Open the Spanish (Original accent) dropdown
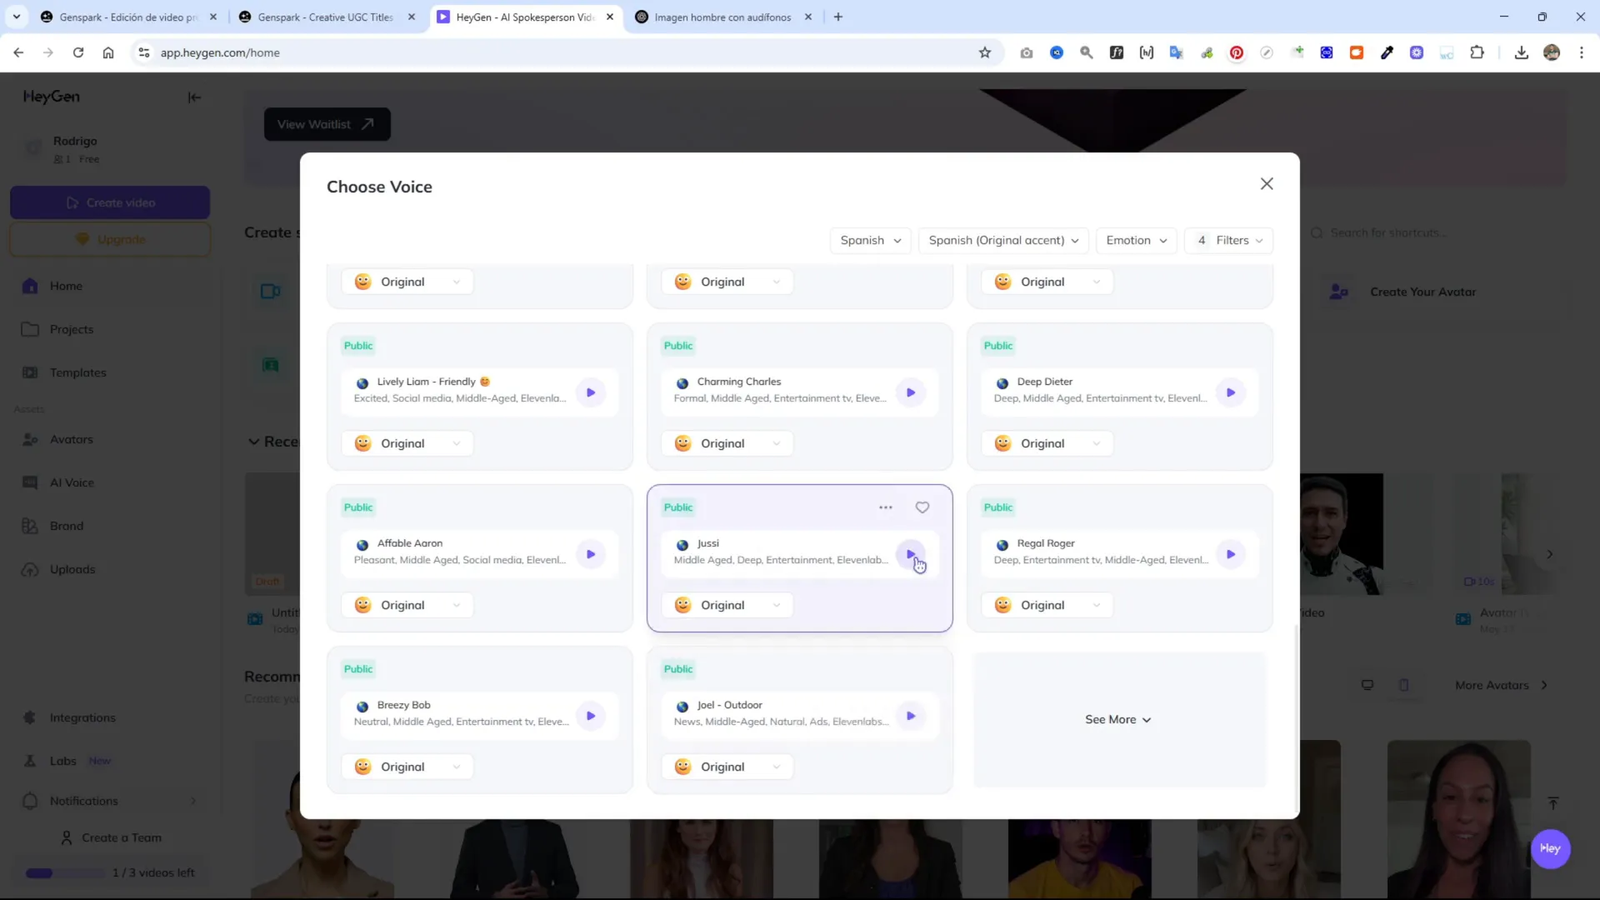Viewport: 1600px width, 900px height. (1003, 240)
